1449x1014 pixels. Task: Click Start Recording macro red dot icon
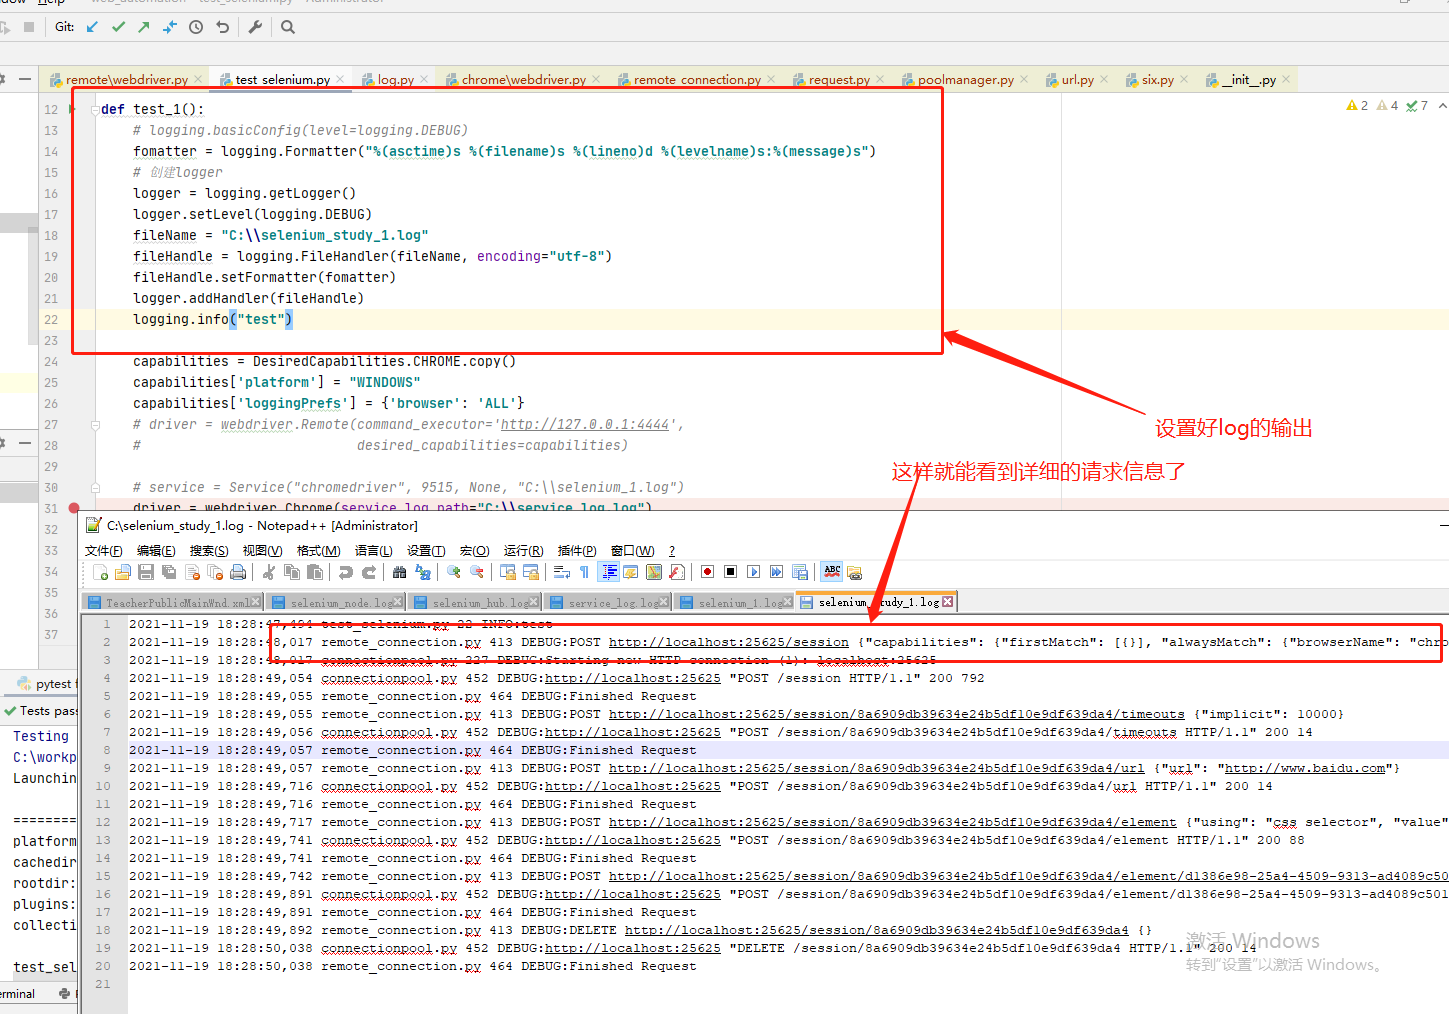[707, 572]
